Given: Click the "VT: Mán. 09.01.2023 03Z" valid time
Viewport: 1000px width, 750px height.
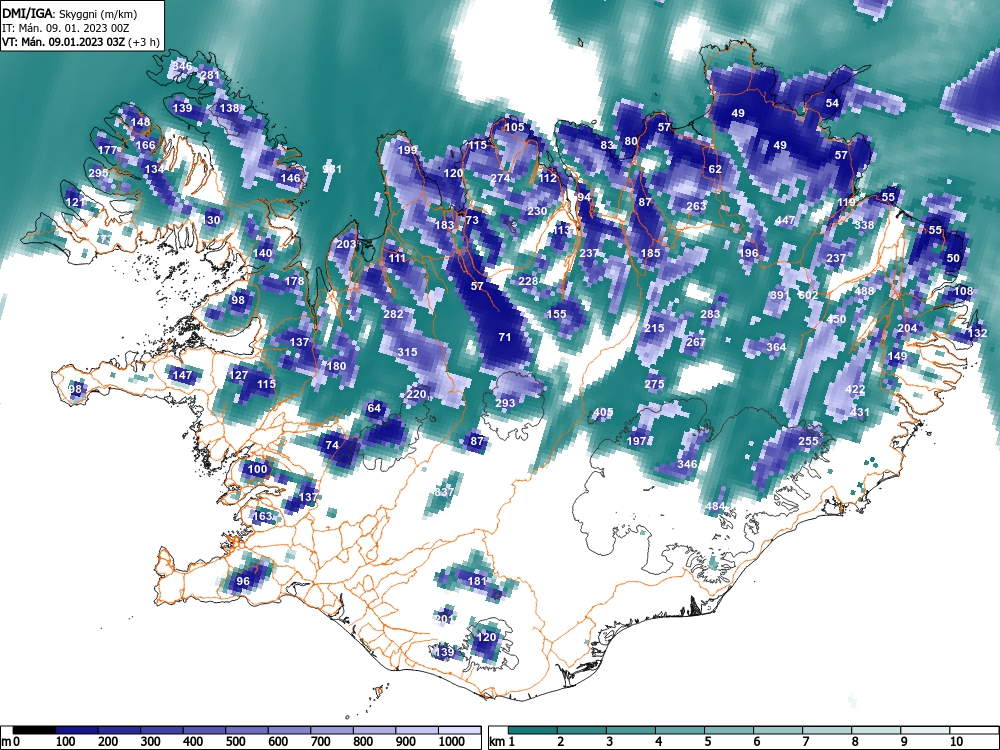Looking at the screenshot, I should coord(64,42).
